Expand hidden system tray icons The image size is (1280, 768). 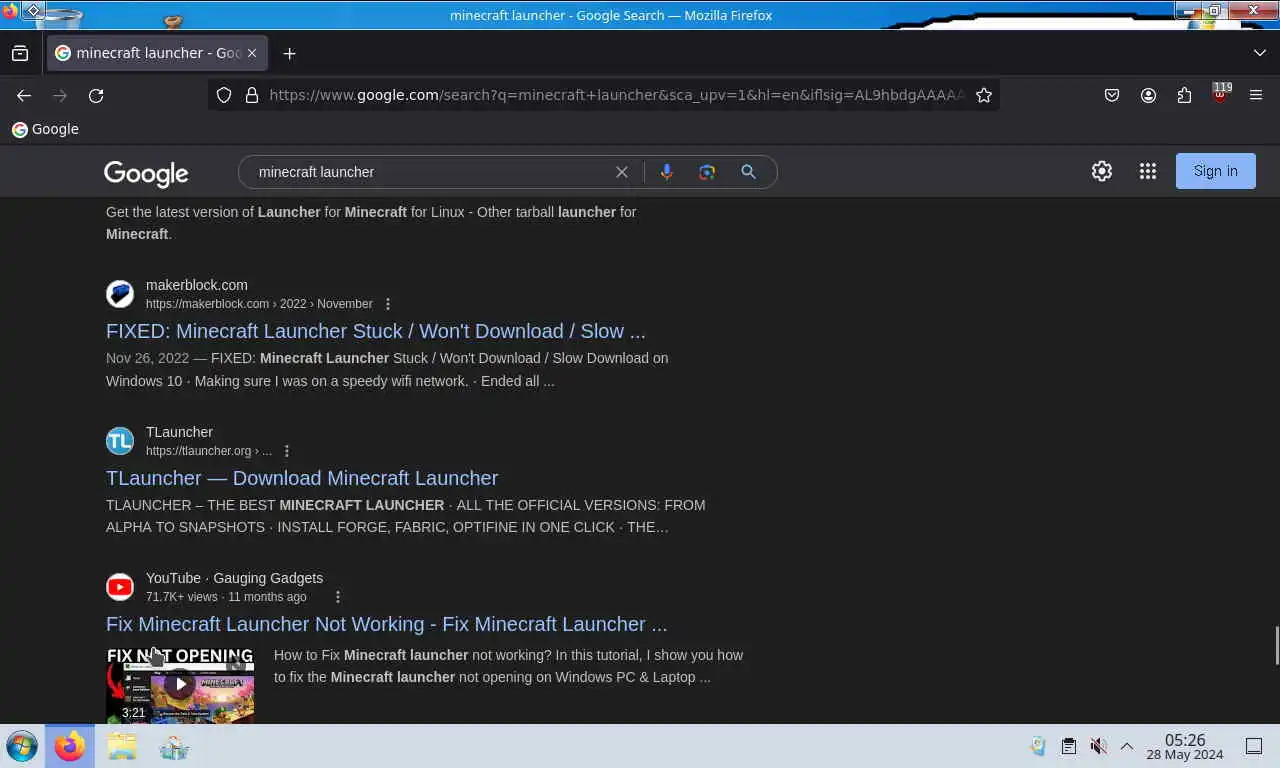[1126, 746]
